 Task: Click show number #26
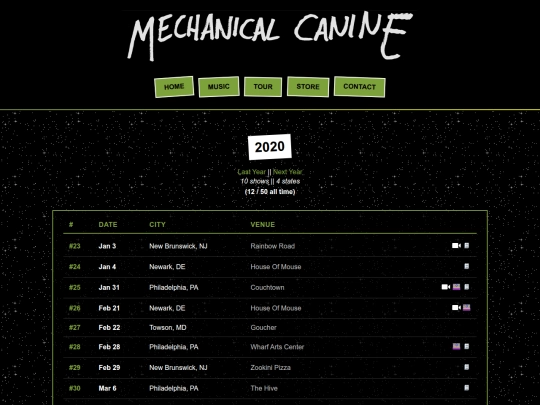coord(74,308)
